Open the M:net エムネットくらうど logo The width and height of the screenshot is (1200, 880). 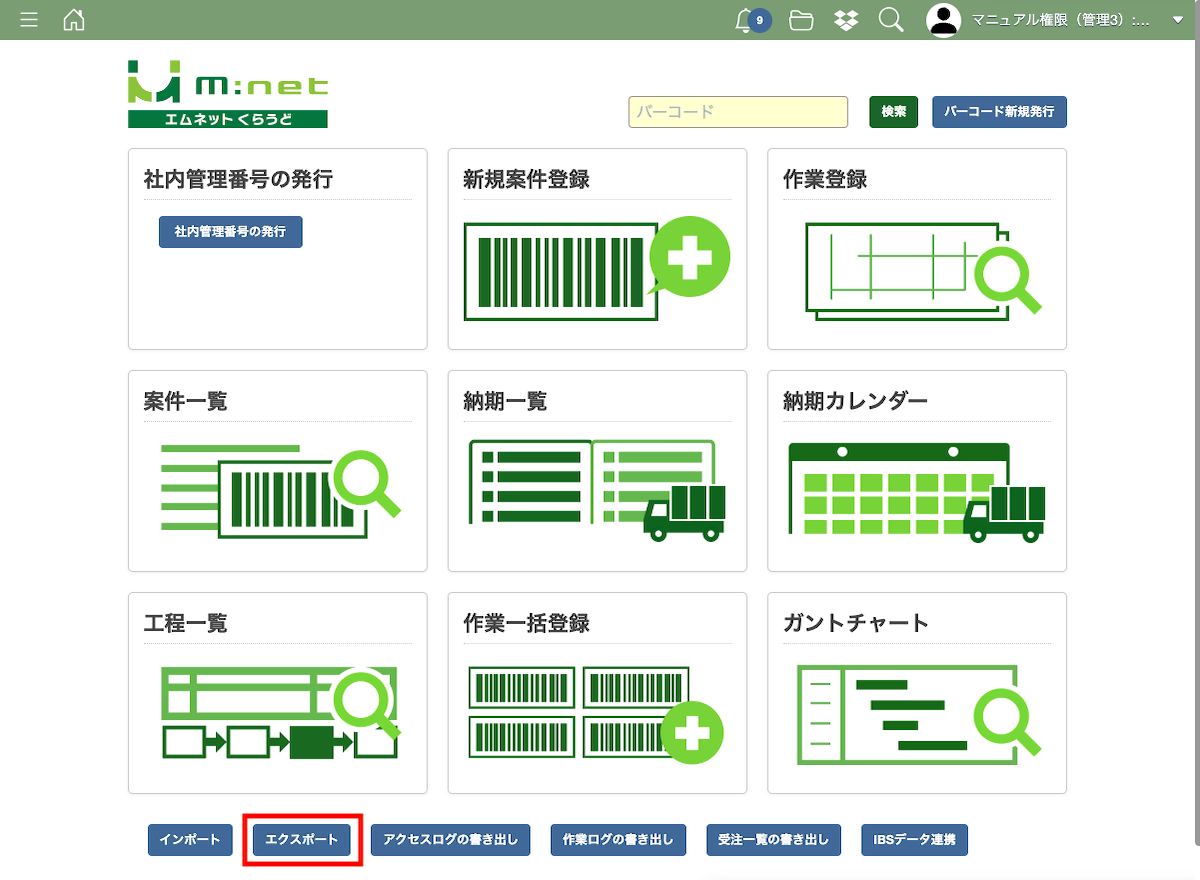pyautogui.click(x=228, y=94)
